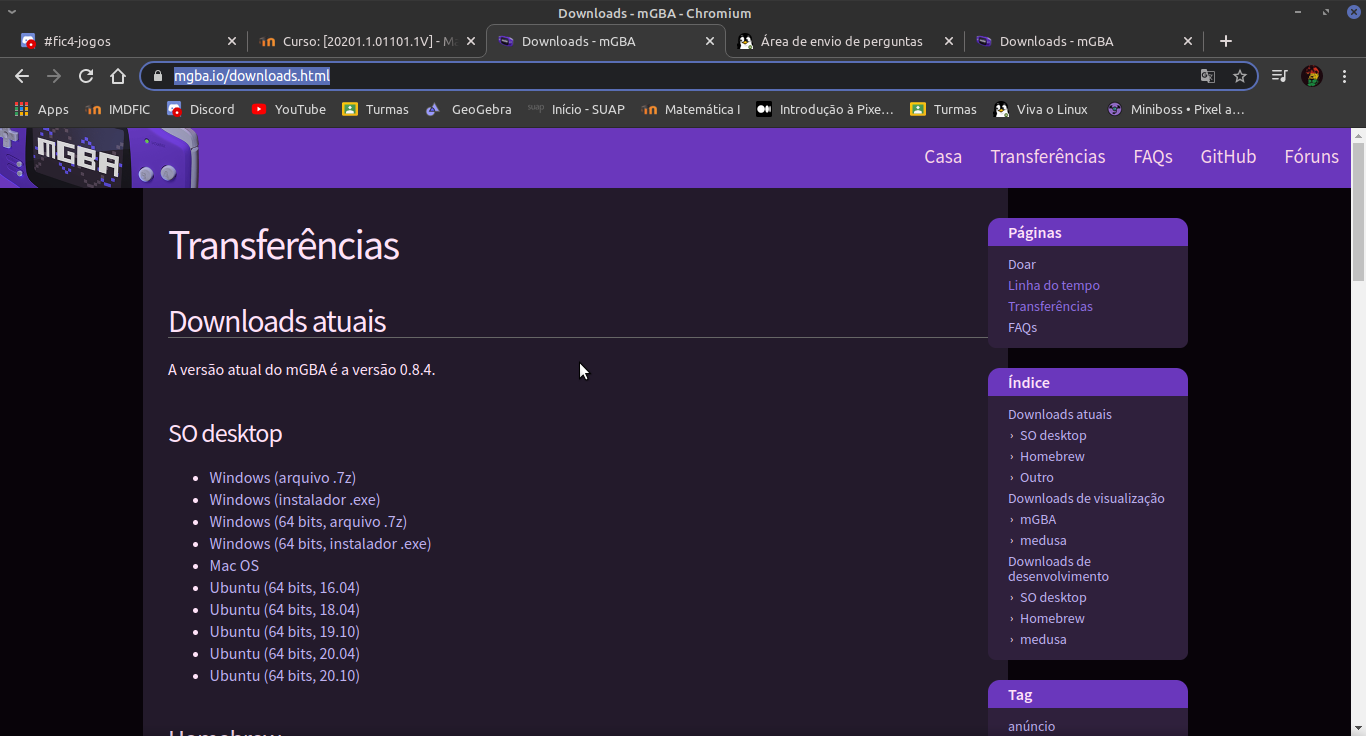This screenshot has height=736, width=1366.
Task: Open the window menu arrow in title bar
Action: pos(11,12)
